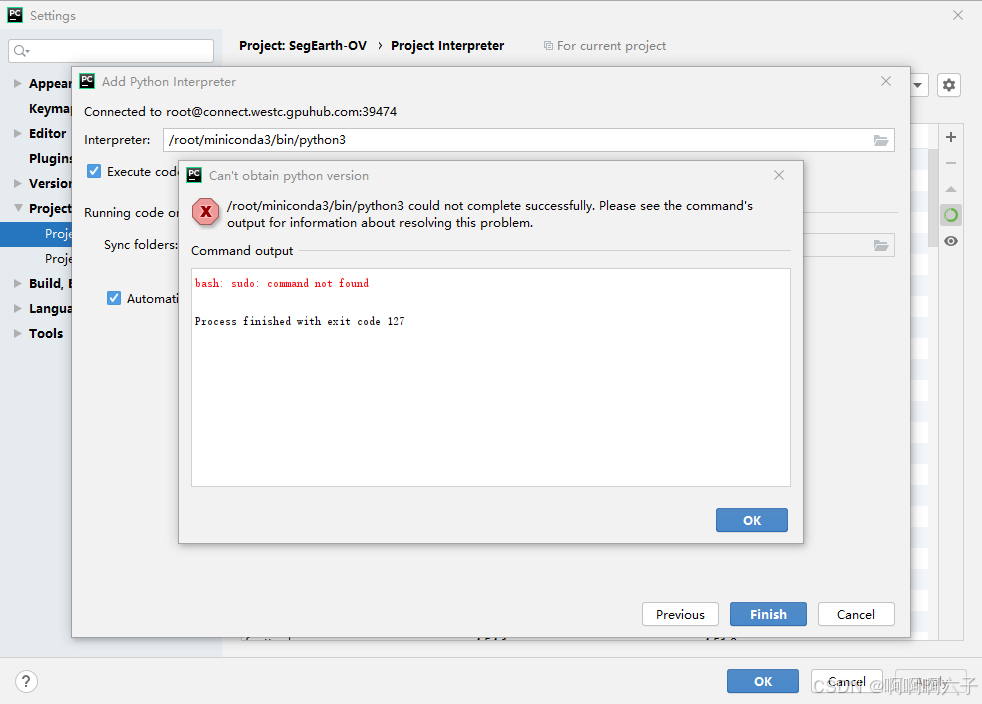The height and width of the screenshot is (704, 982).
Task: Collapse the Project section
Action: click(x=17, y=208)
